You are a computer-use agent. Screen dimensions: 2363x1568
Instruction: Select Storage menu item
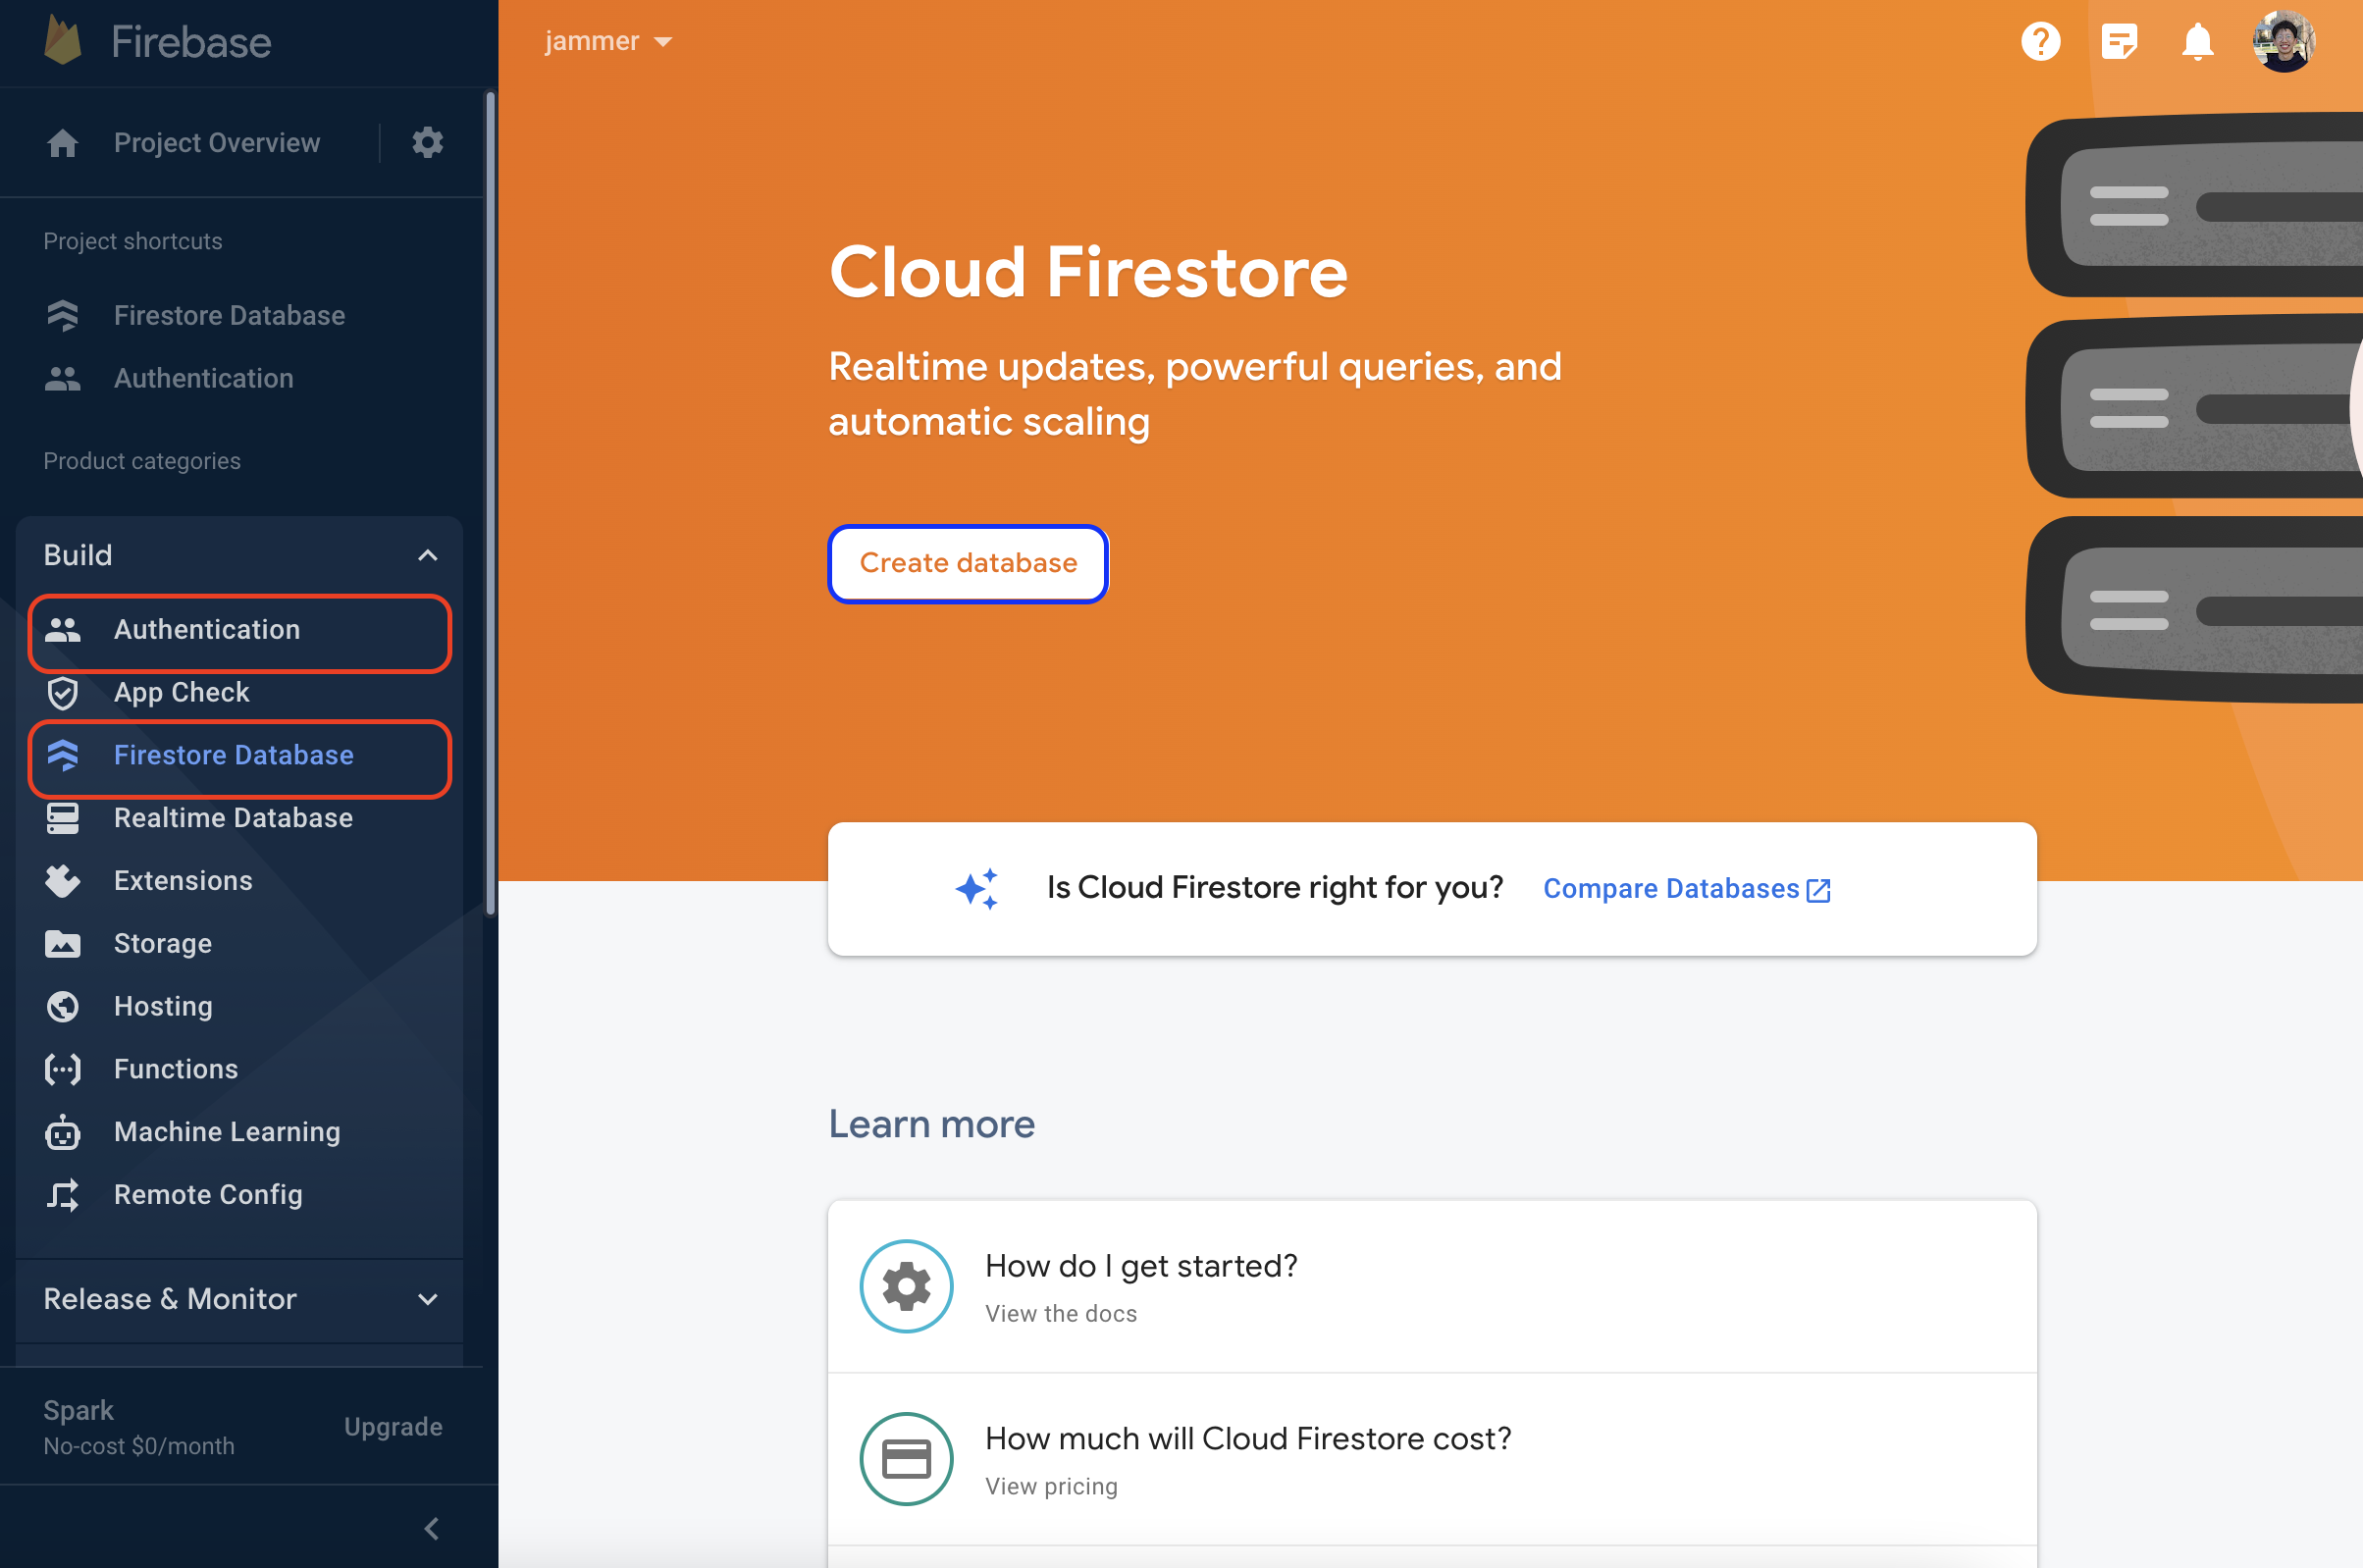coord(240,943)
